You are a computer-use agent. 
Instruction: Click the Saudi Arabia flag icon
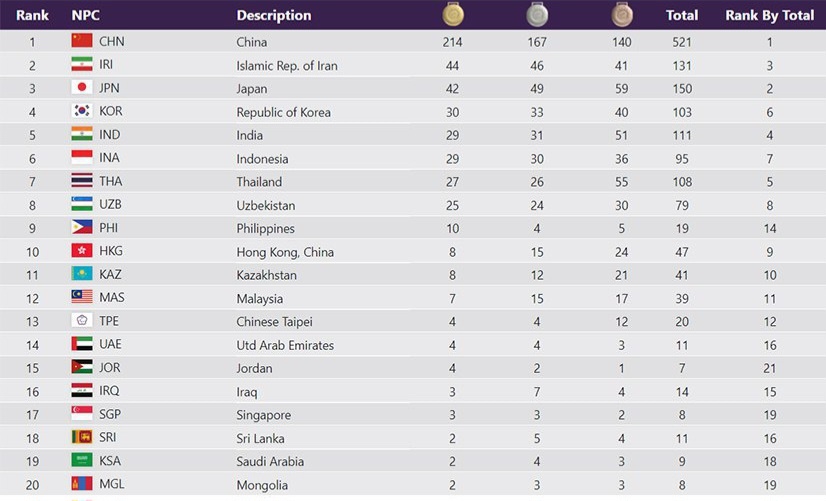(x=82, y=460)
